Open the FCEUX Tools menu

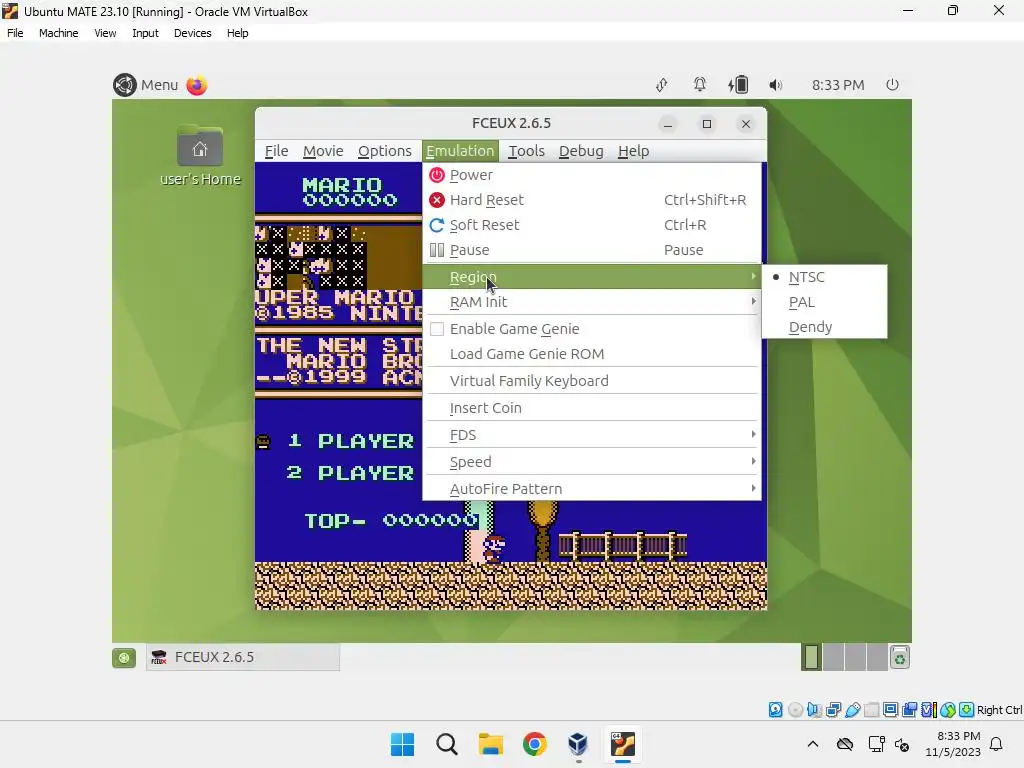point(526,151)
